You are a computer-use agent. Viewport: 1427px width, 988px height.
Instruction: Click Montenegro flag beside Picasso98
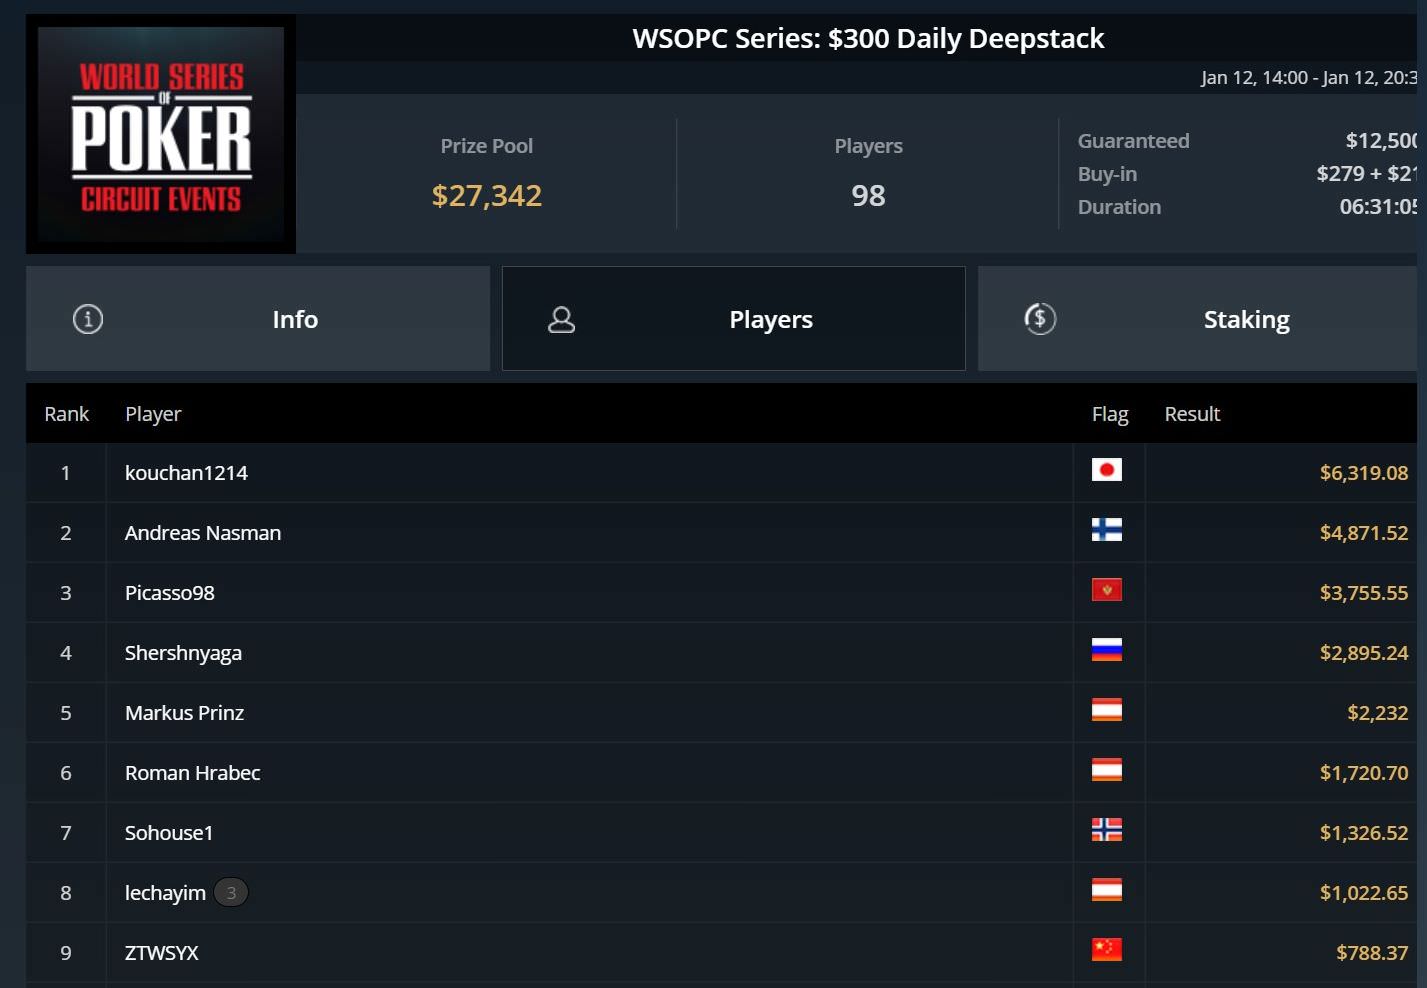pyautogui.click(x=1107, y=590)
